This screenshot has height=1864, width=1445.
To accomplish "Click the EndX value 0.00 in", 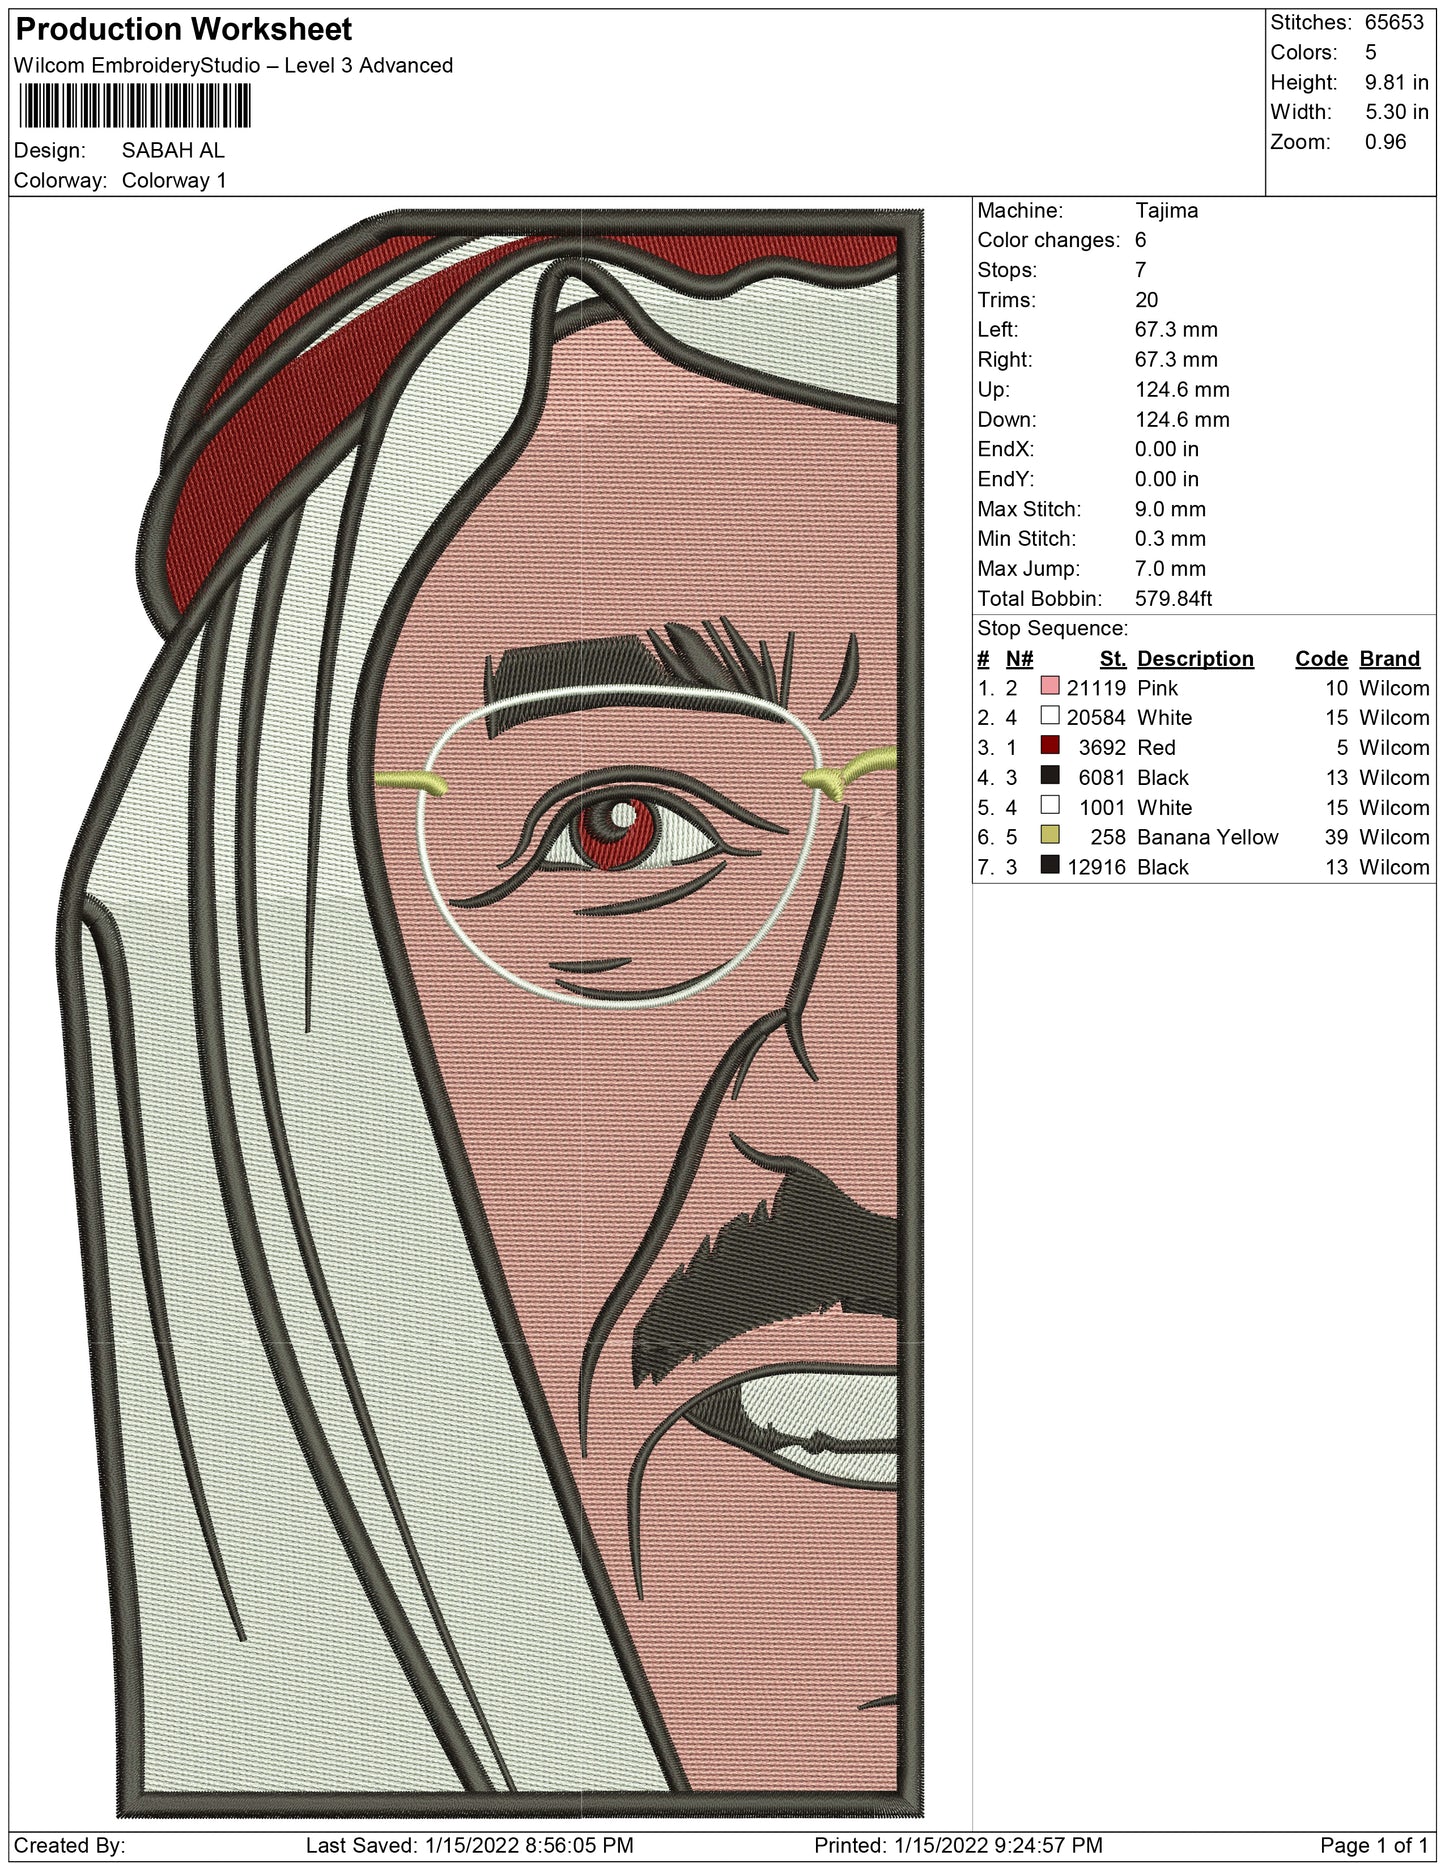I will tap(1167, 449).
